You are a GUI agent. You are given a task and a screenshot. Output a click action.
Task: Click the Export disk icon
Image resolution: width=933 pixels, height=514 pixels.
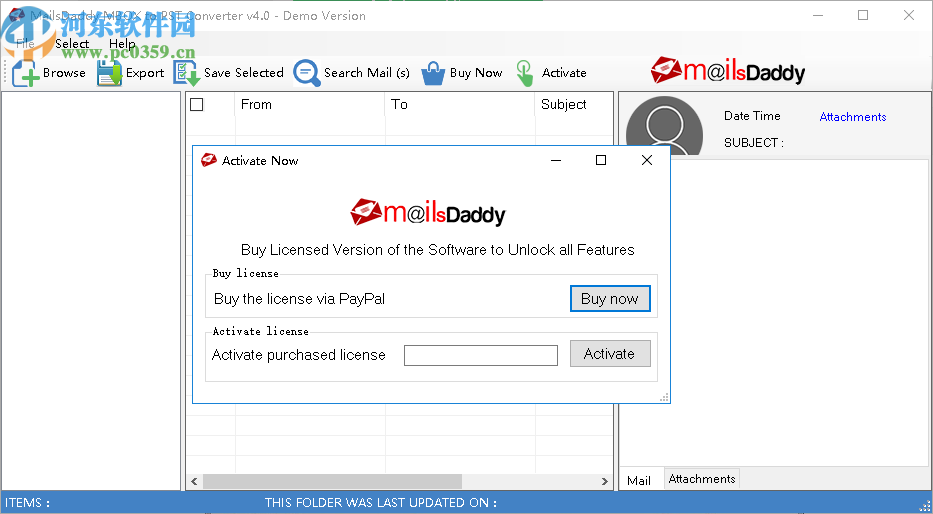point(109,73)
